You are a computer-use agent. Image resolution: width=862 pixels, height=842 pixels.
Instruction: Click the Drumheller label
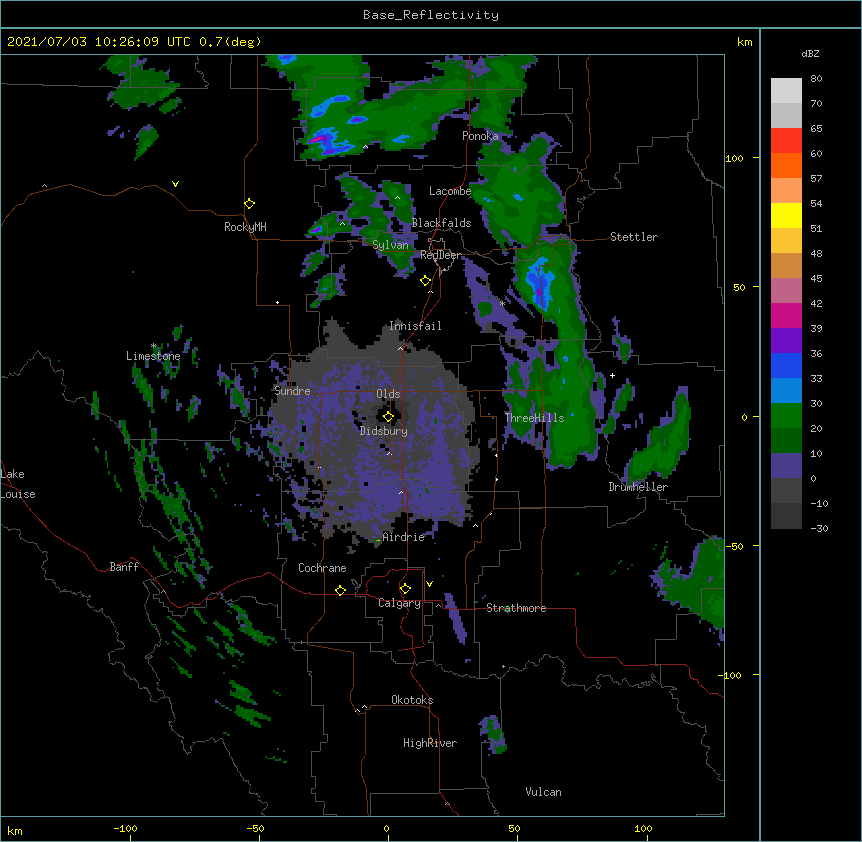pyautogui.click(x=638, y=487)
